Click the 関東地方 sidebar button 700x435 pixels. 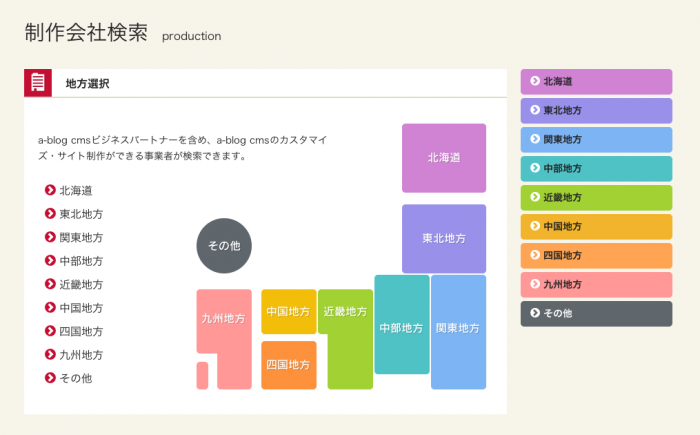click(x=596, y=139)
